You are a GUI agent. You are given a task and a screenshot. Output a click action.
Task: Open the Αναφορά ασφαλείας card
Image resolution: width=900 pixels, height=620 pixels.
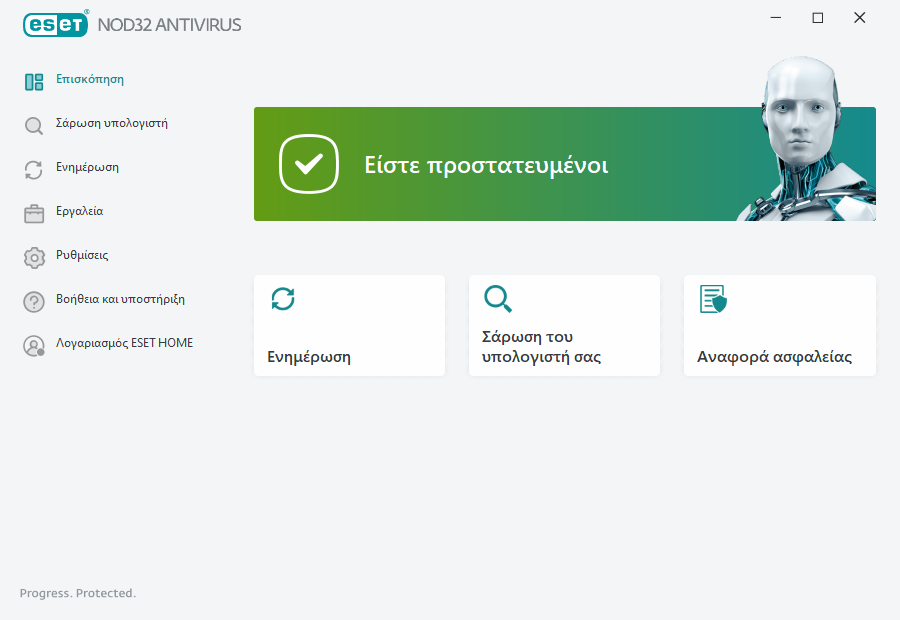click(779, 325)
